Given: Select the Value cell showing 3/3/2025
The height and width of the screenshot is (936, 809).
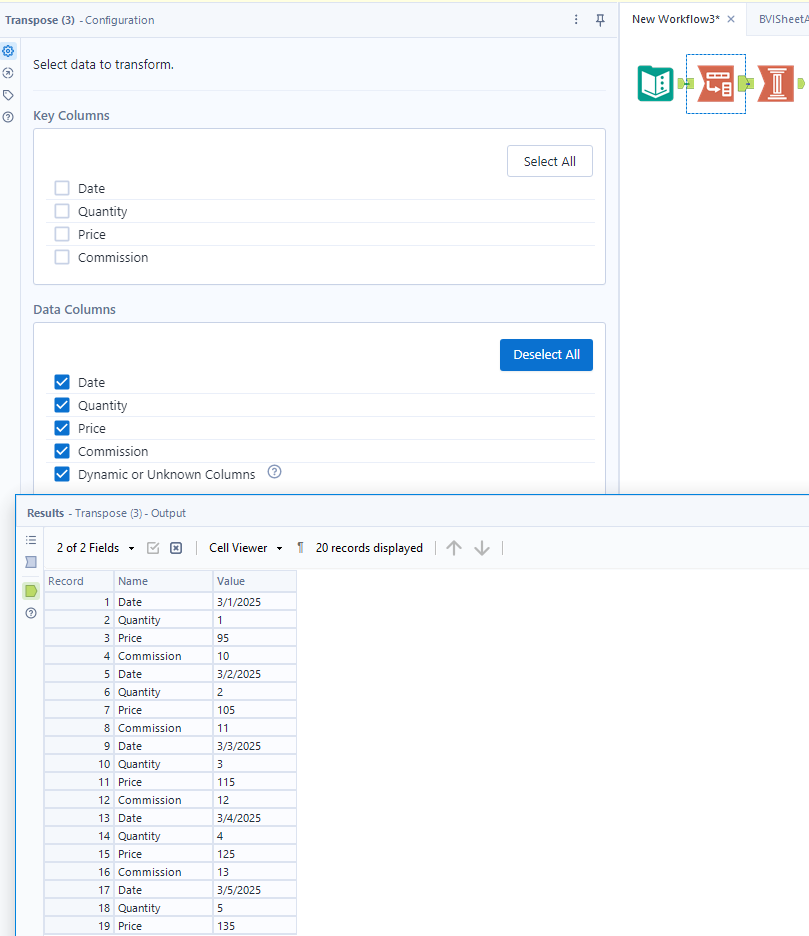Looking at the screenshot, I should (255, 746).
